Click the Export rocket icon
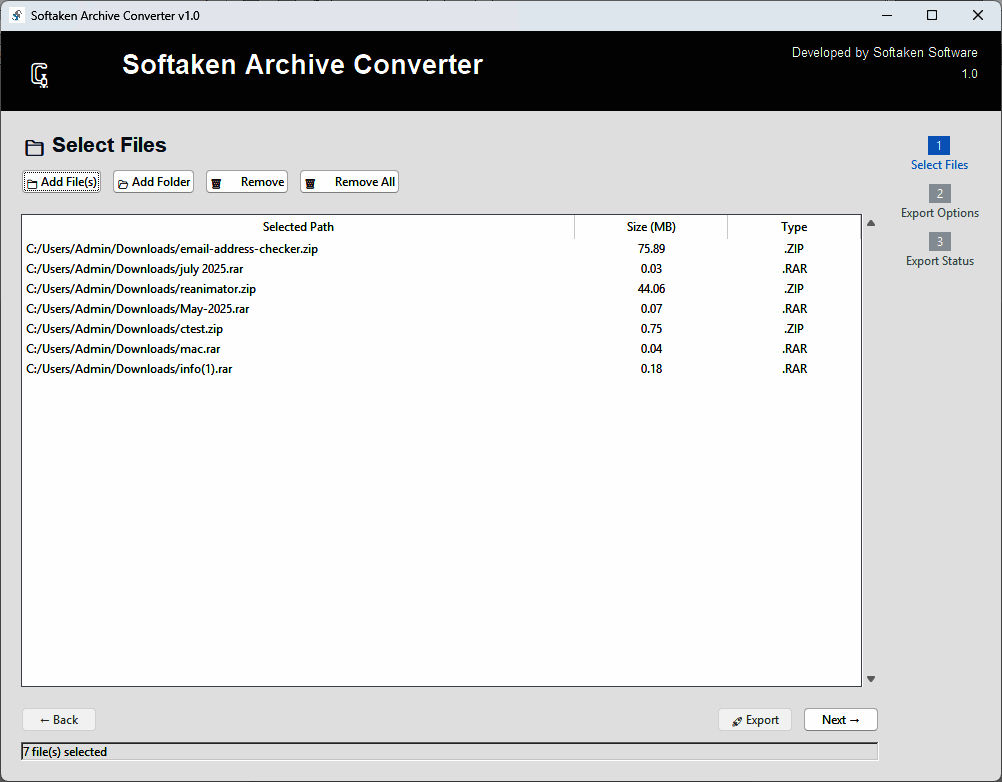 tap(737, 719)
